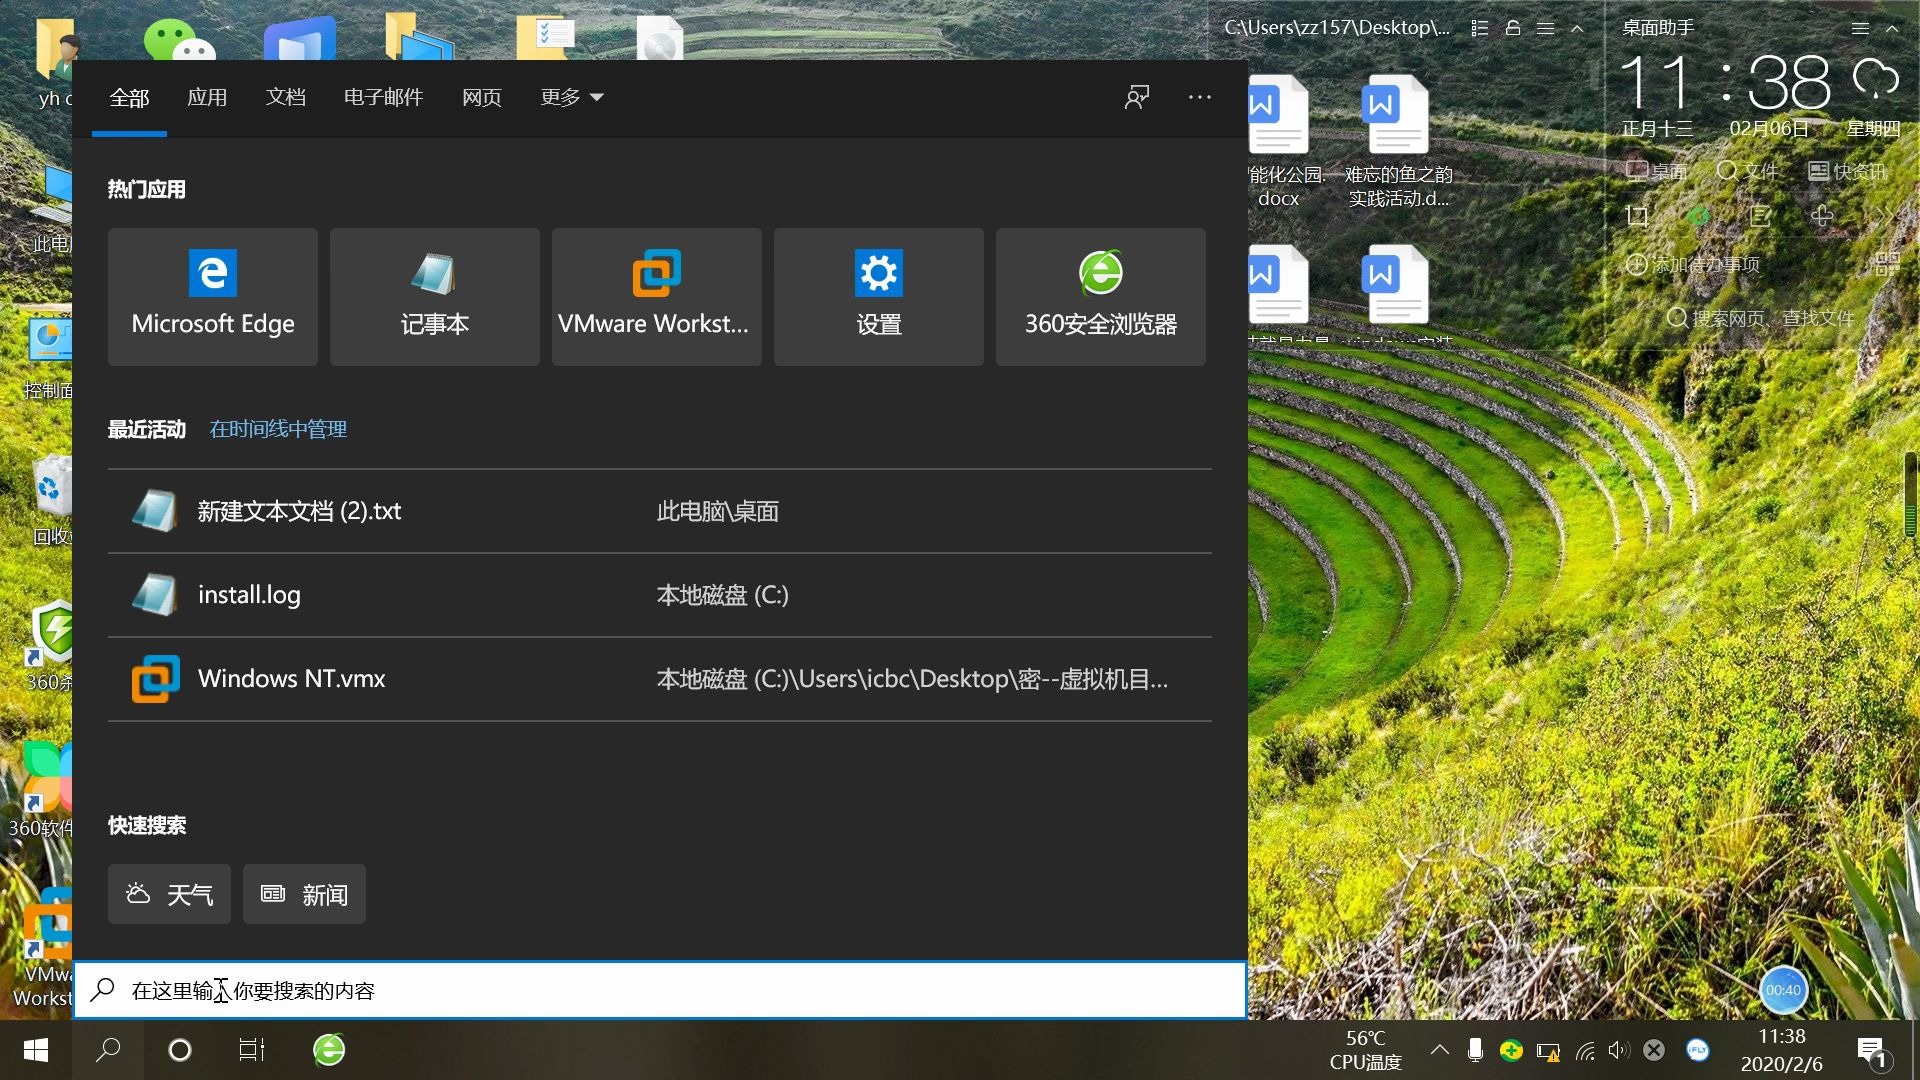Open VMware Workstation app
The image size is (1920, 1080).
657,294
